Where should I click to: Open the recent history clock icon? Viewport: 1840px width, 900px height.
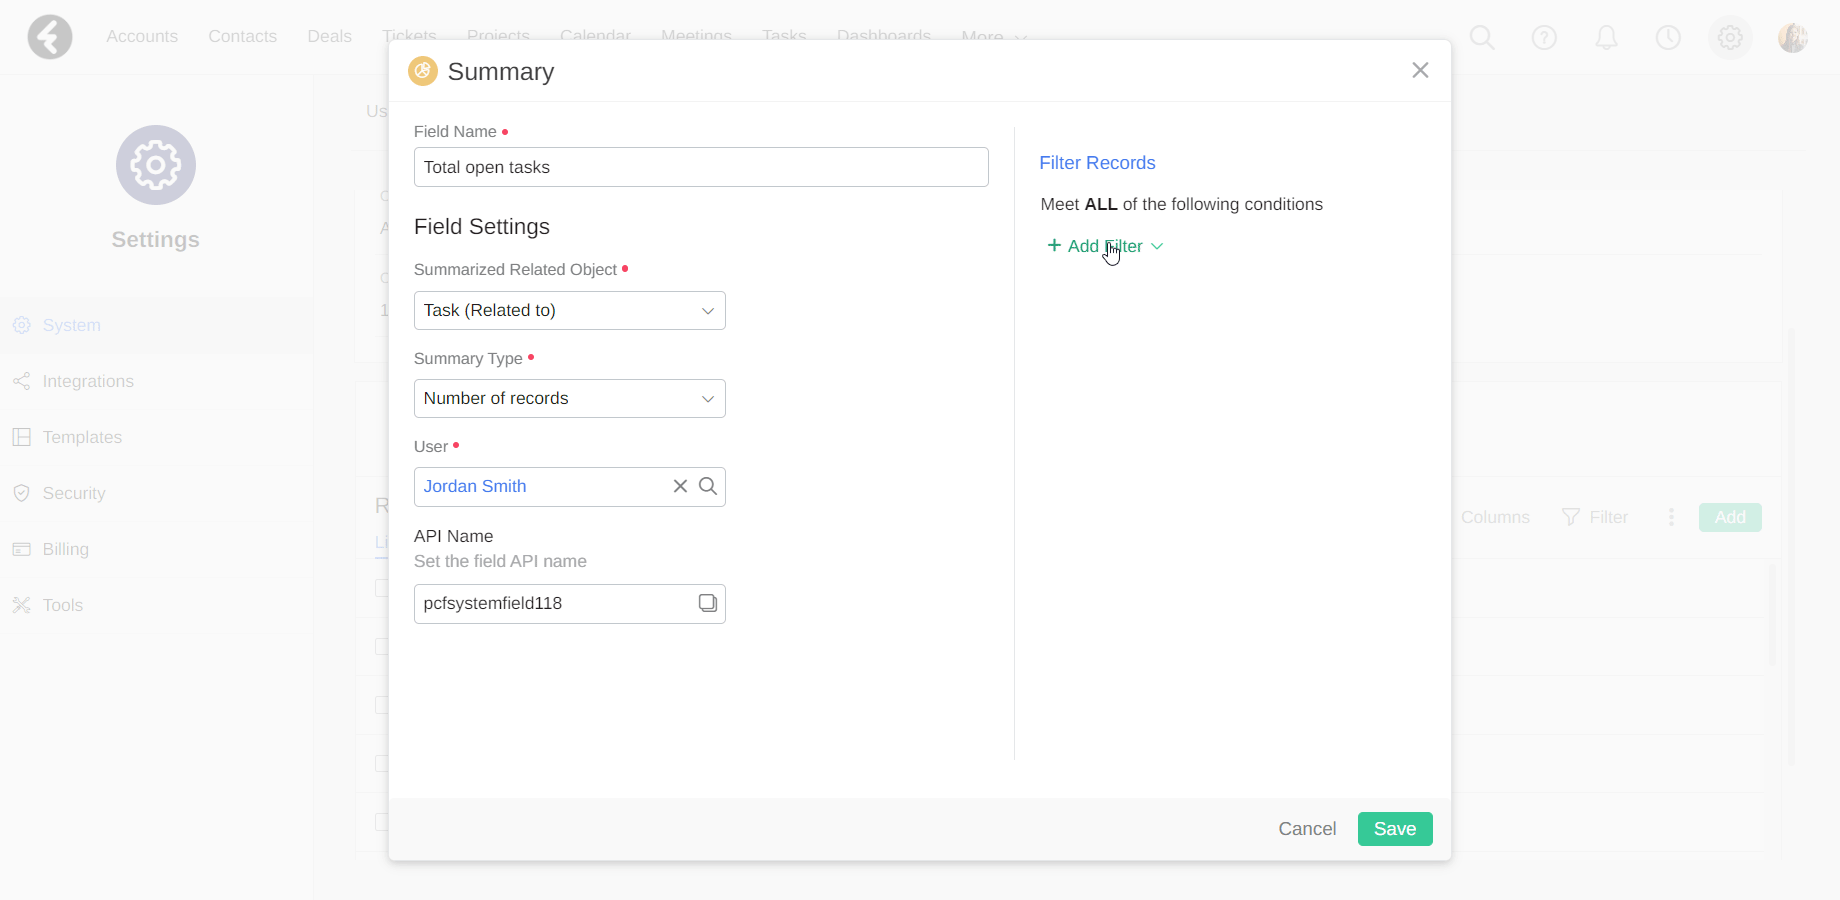pos(1668,38)
